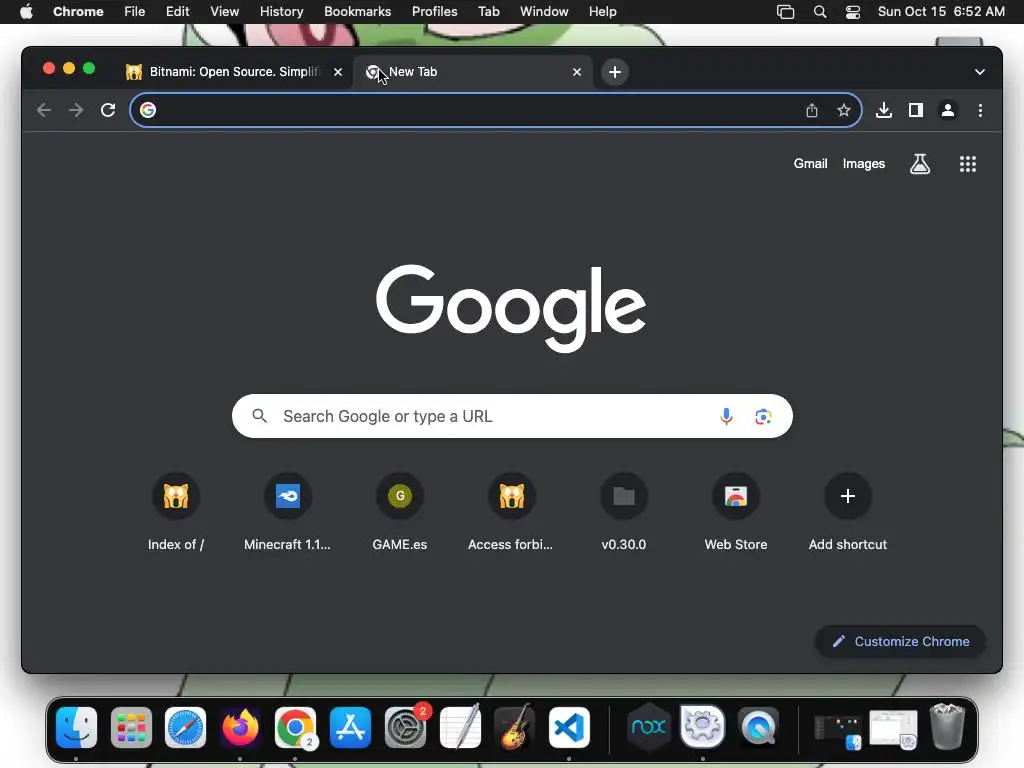Viewport: 1024px width, 768px height.
Task: Open the Chrome profile avatar menu
Action: pyautogui.click(x=948, y=110)
